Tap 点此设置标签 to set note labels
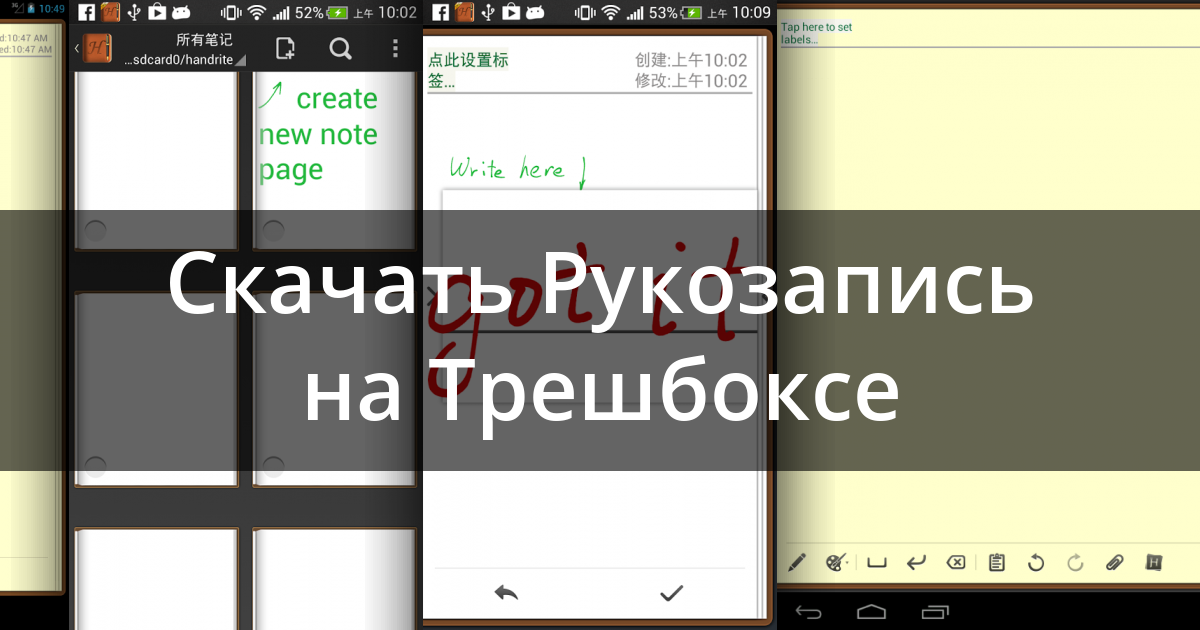Screen dimensions: 1200x630 coord(468,70)
